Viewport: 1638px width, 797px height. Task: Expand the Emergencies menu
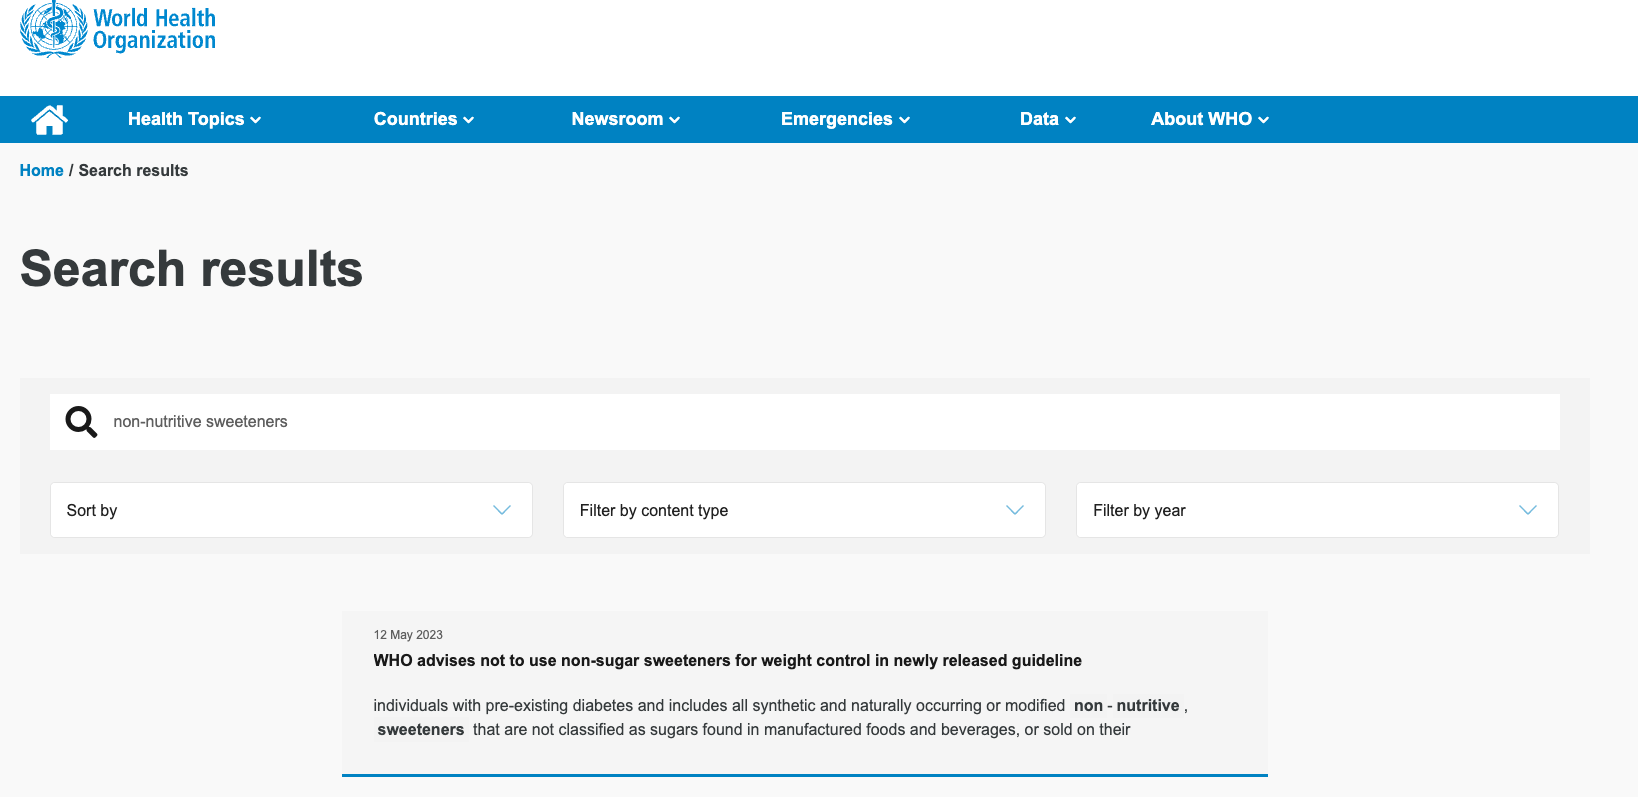845,119
